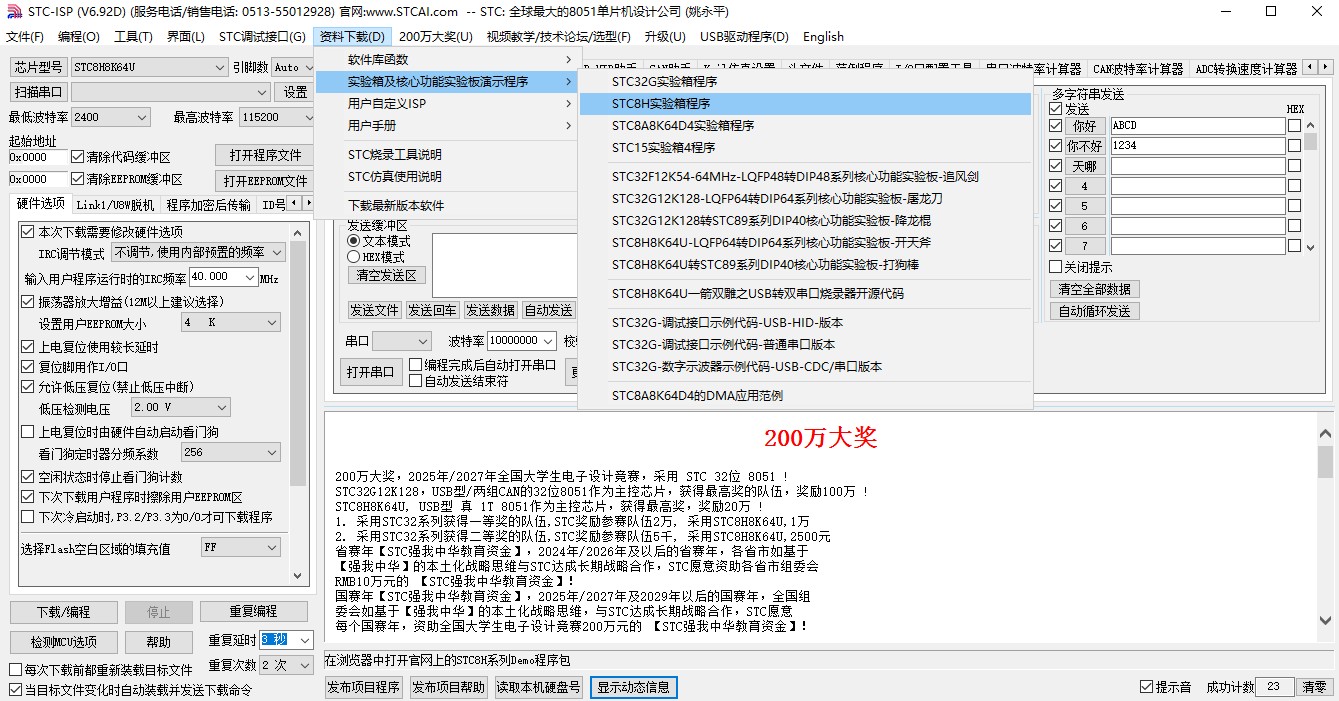Click the 检测MCU选项 button
The width and height of the screenshot is (1339, 701).
pyautogui.click(x=63, y=642)
